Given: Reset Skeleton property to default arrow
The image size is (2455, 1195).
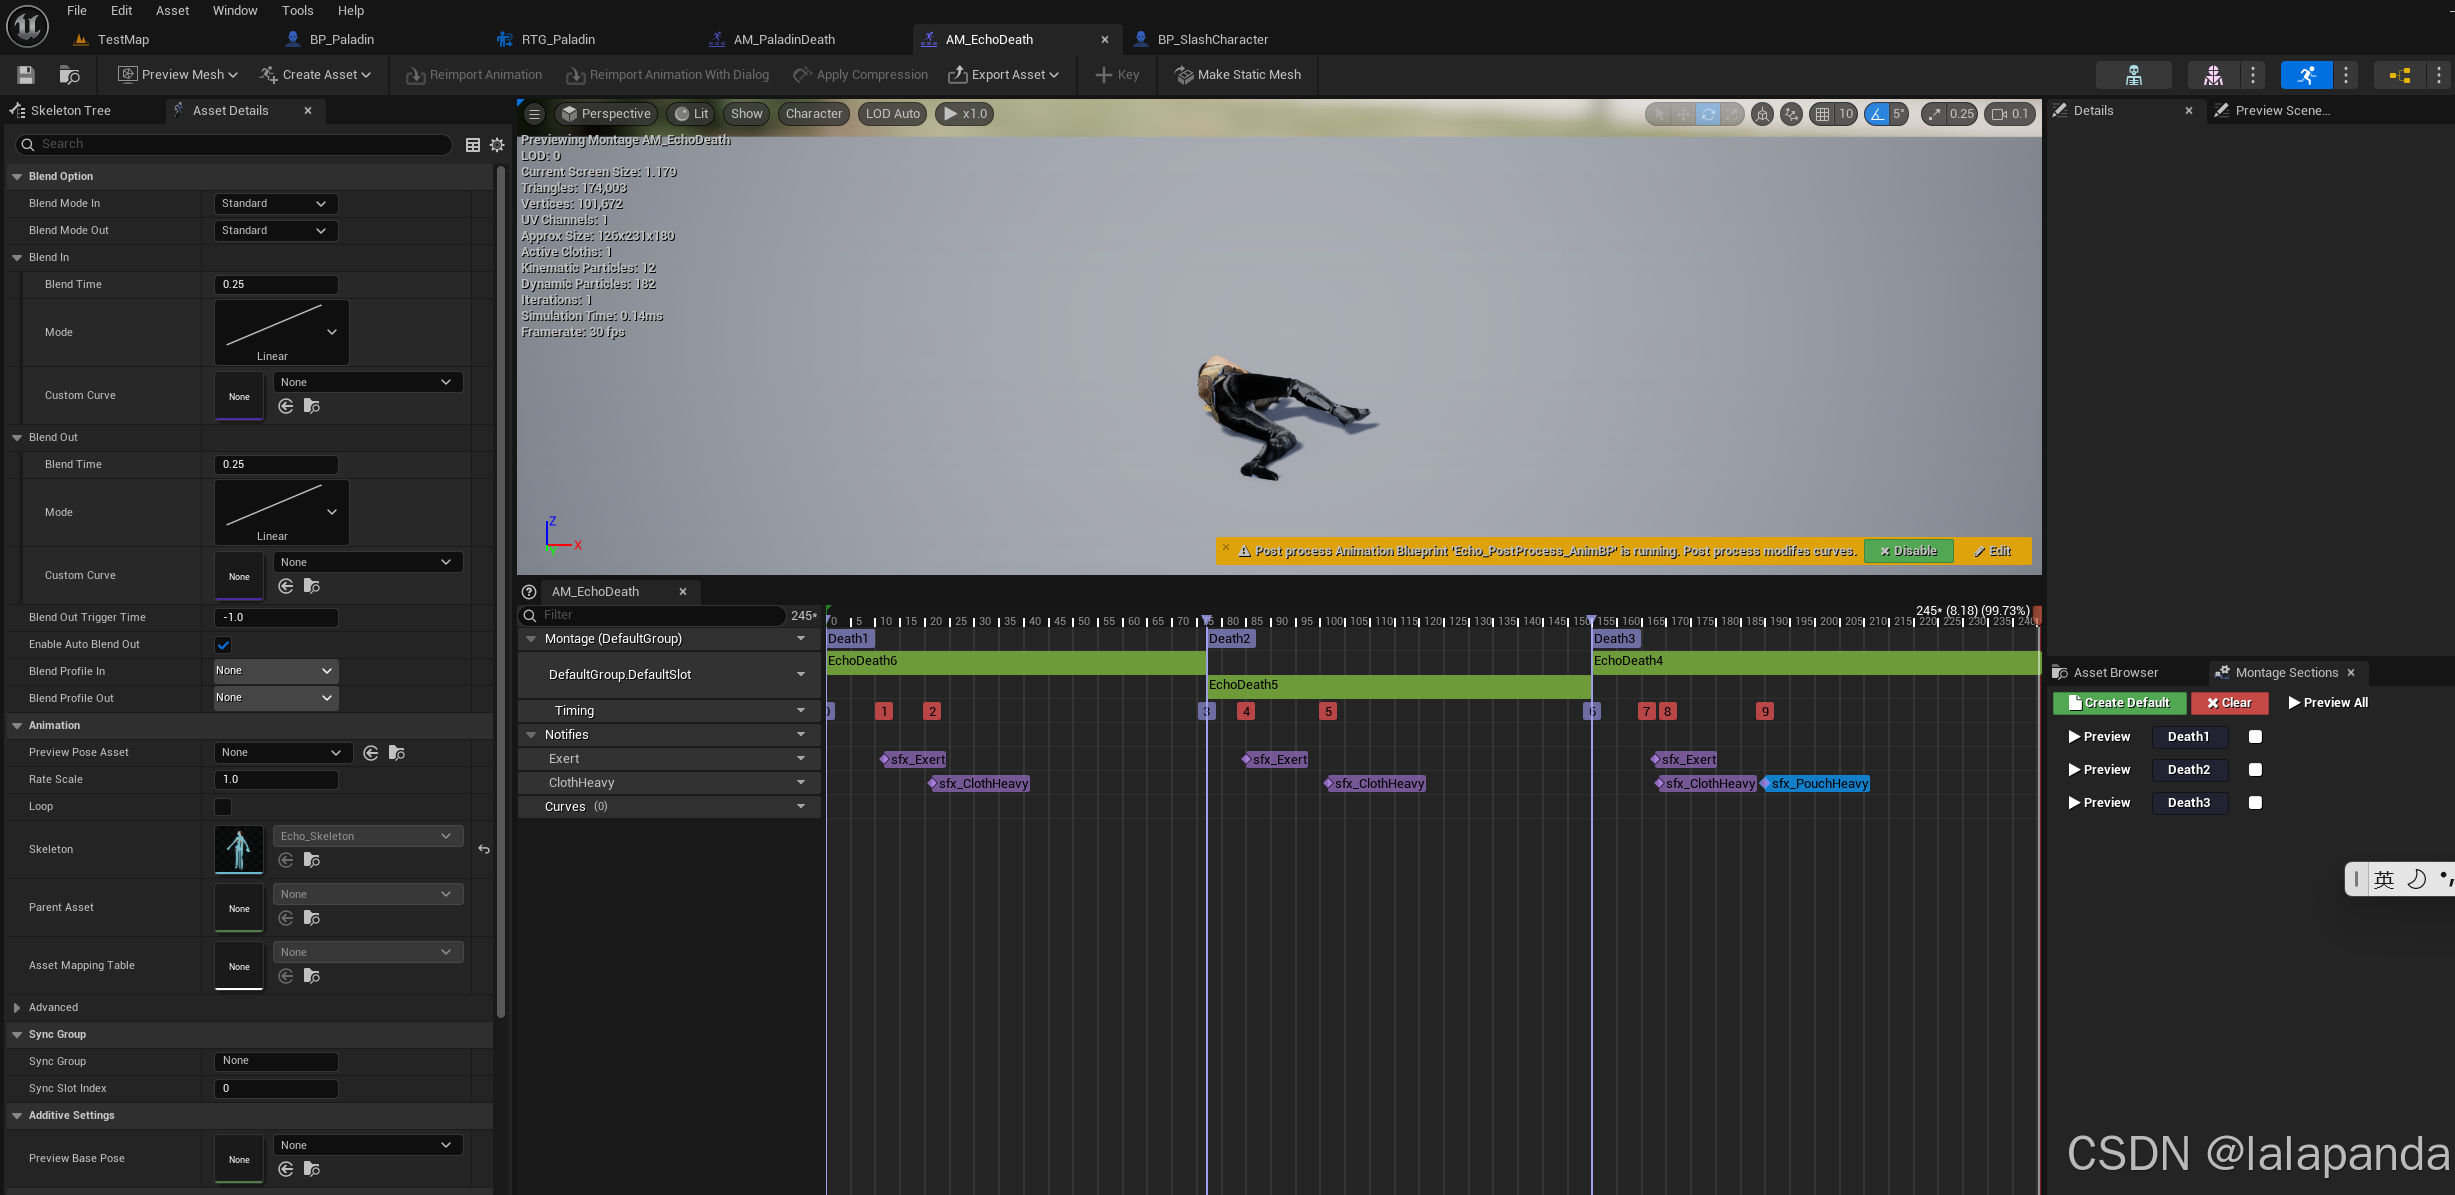Looking at the screenshot, I should point(484,849).
